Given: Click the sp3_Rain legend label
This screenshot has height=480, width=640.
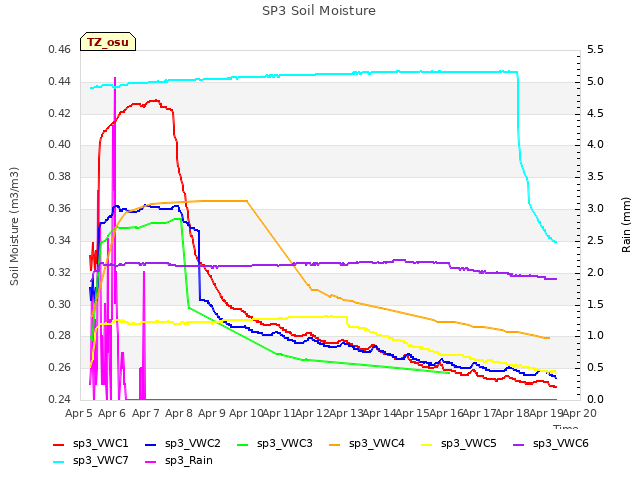Looking at the screenshot, I should [x=189, y=460].
